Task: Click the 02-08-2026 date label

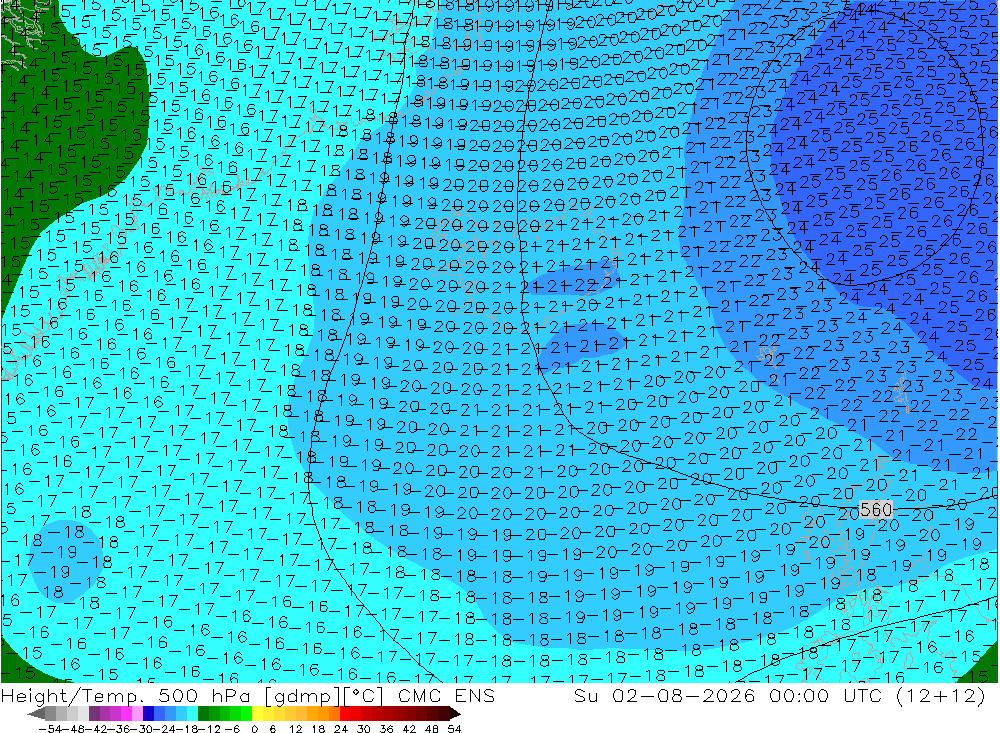Action: [684, 695]
